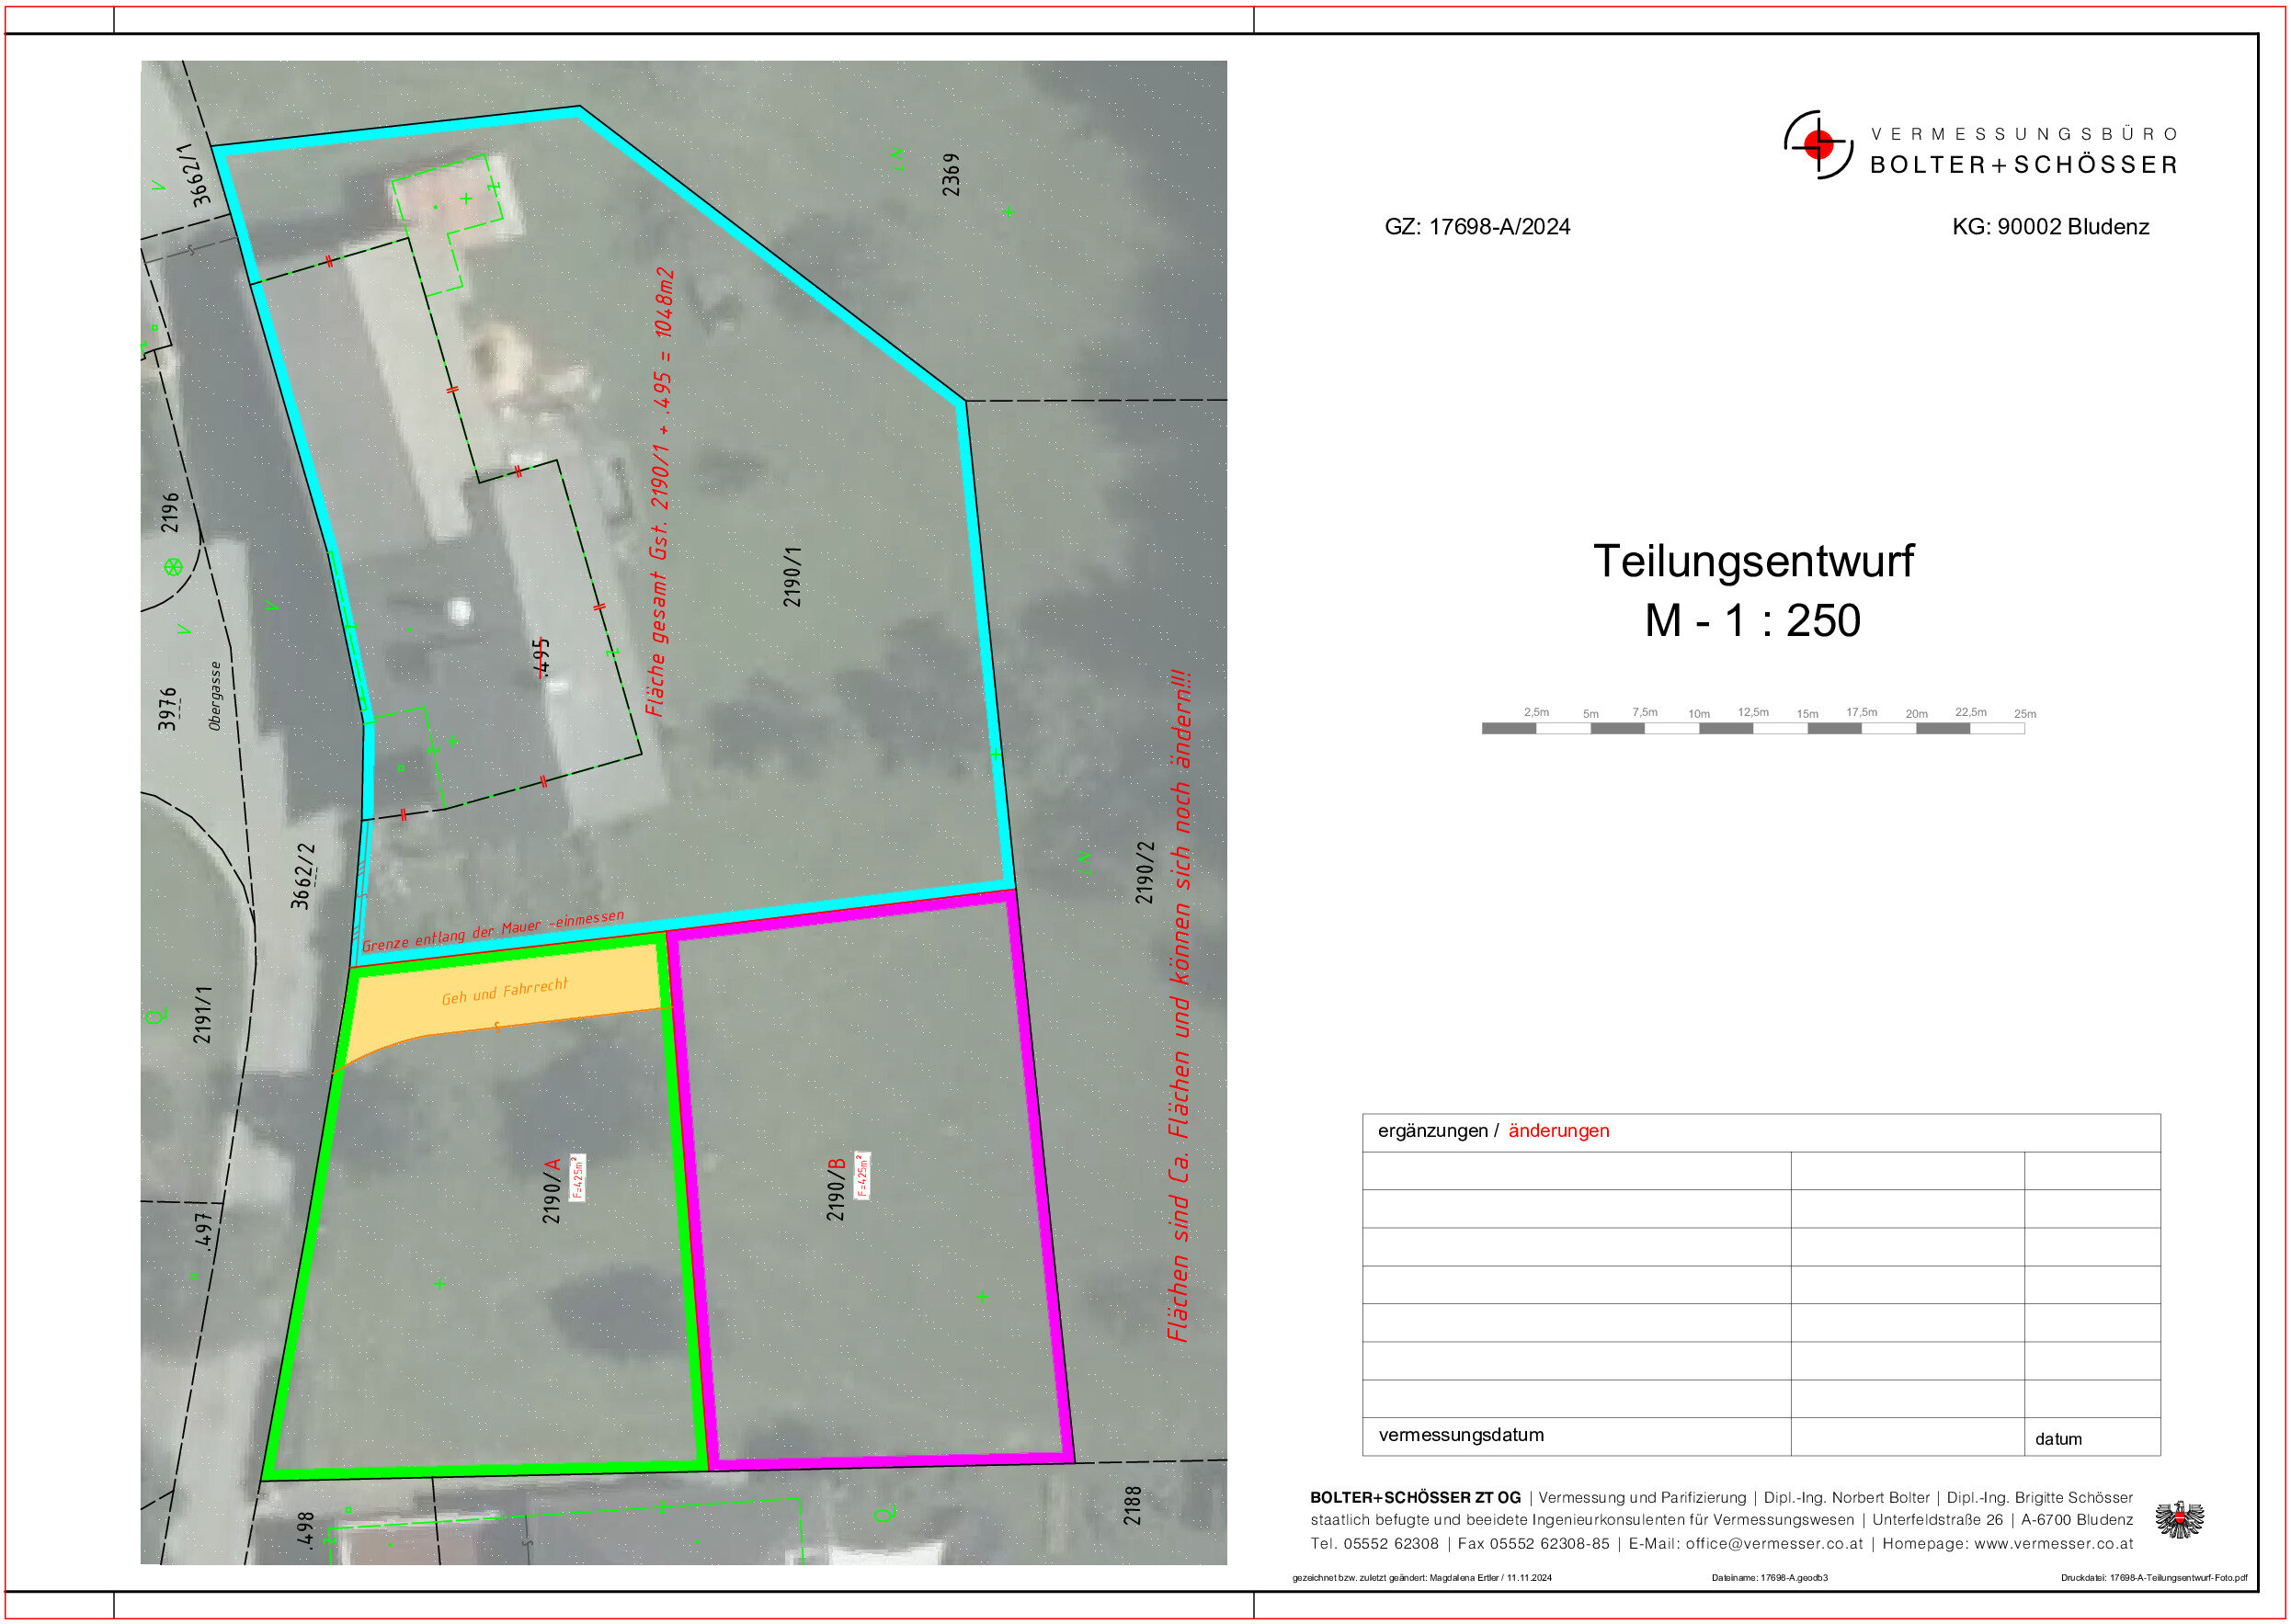The width and height of the screenshot is (2291, 1624).
Task: Click Grenze entlang der Mauer annotation
Action: [493, 930]
